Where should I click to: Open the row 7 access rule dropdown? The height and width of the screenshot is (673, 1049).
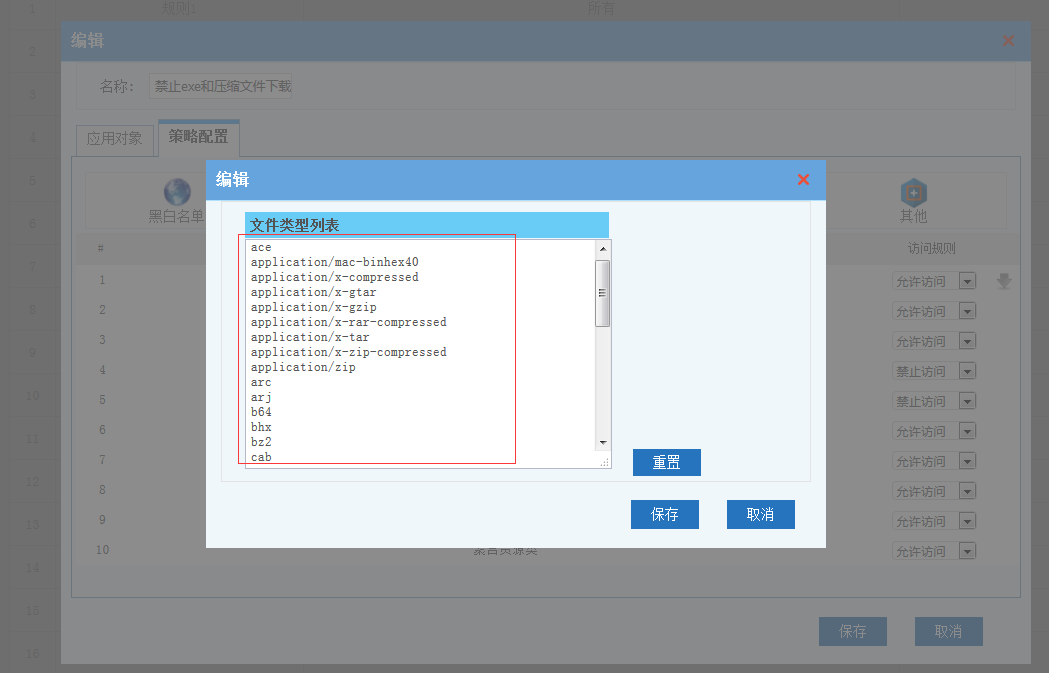[967, 462]
